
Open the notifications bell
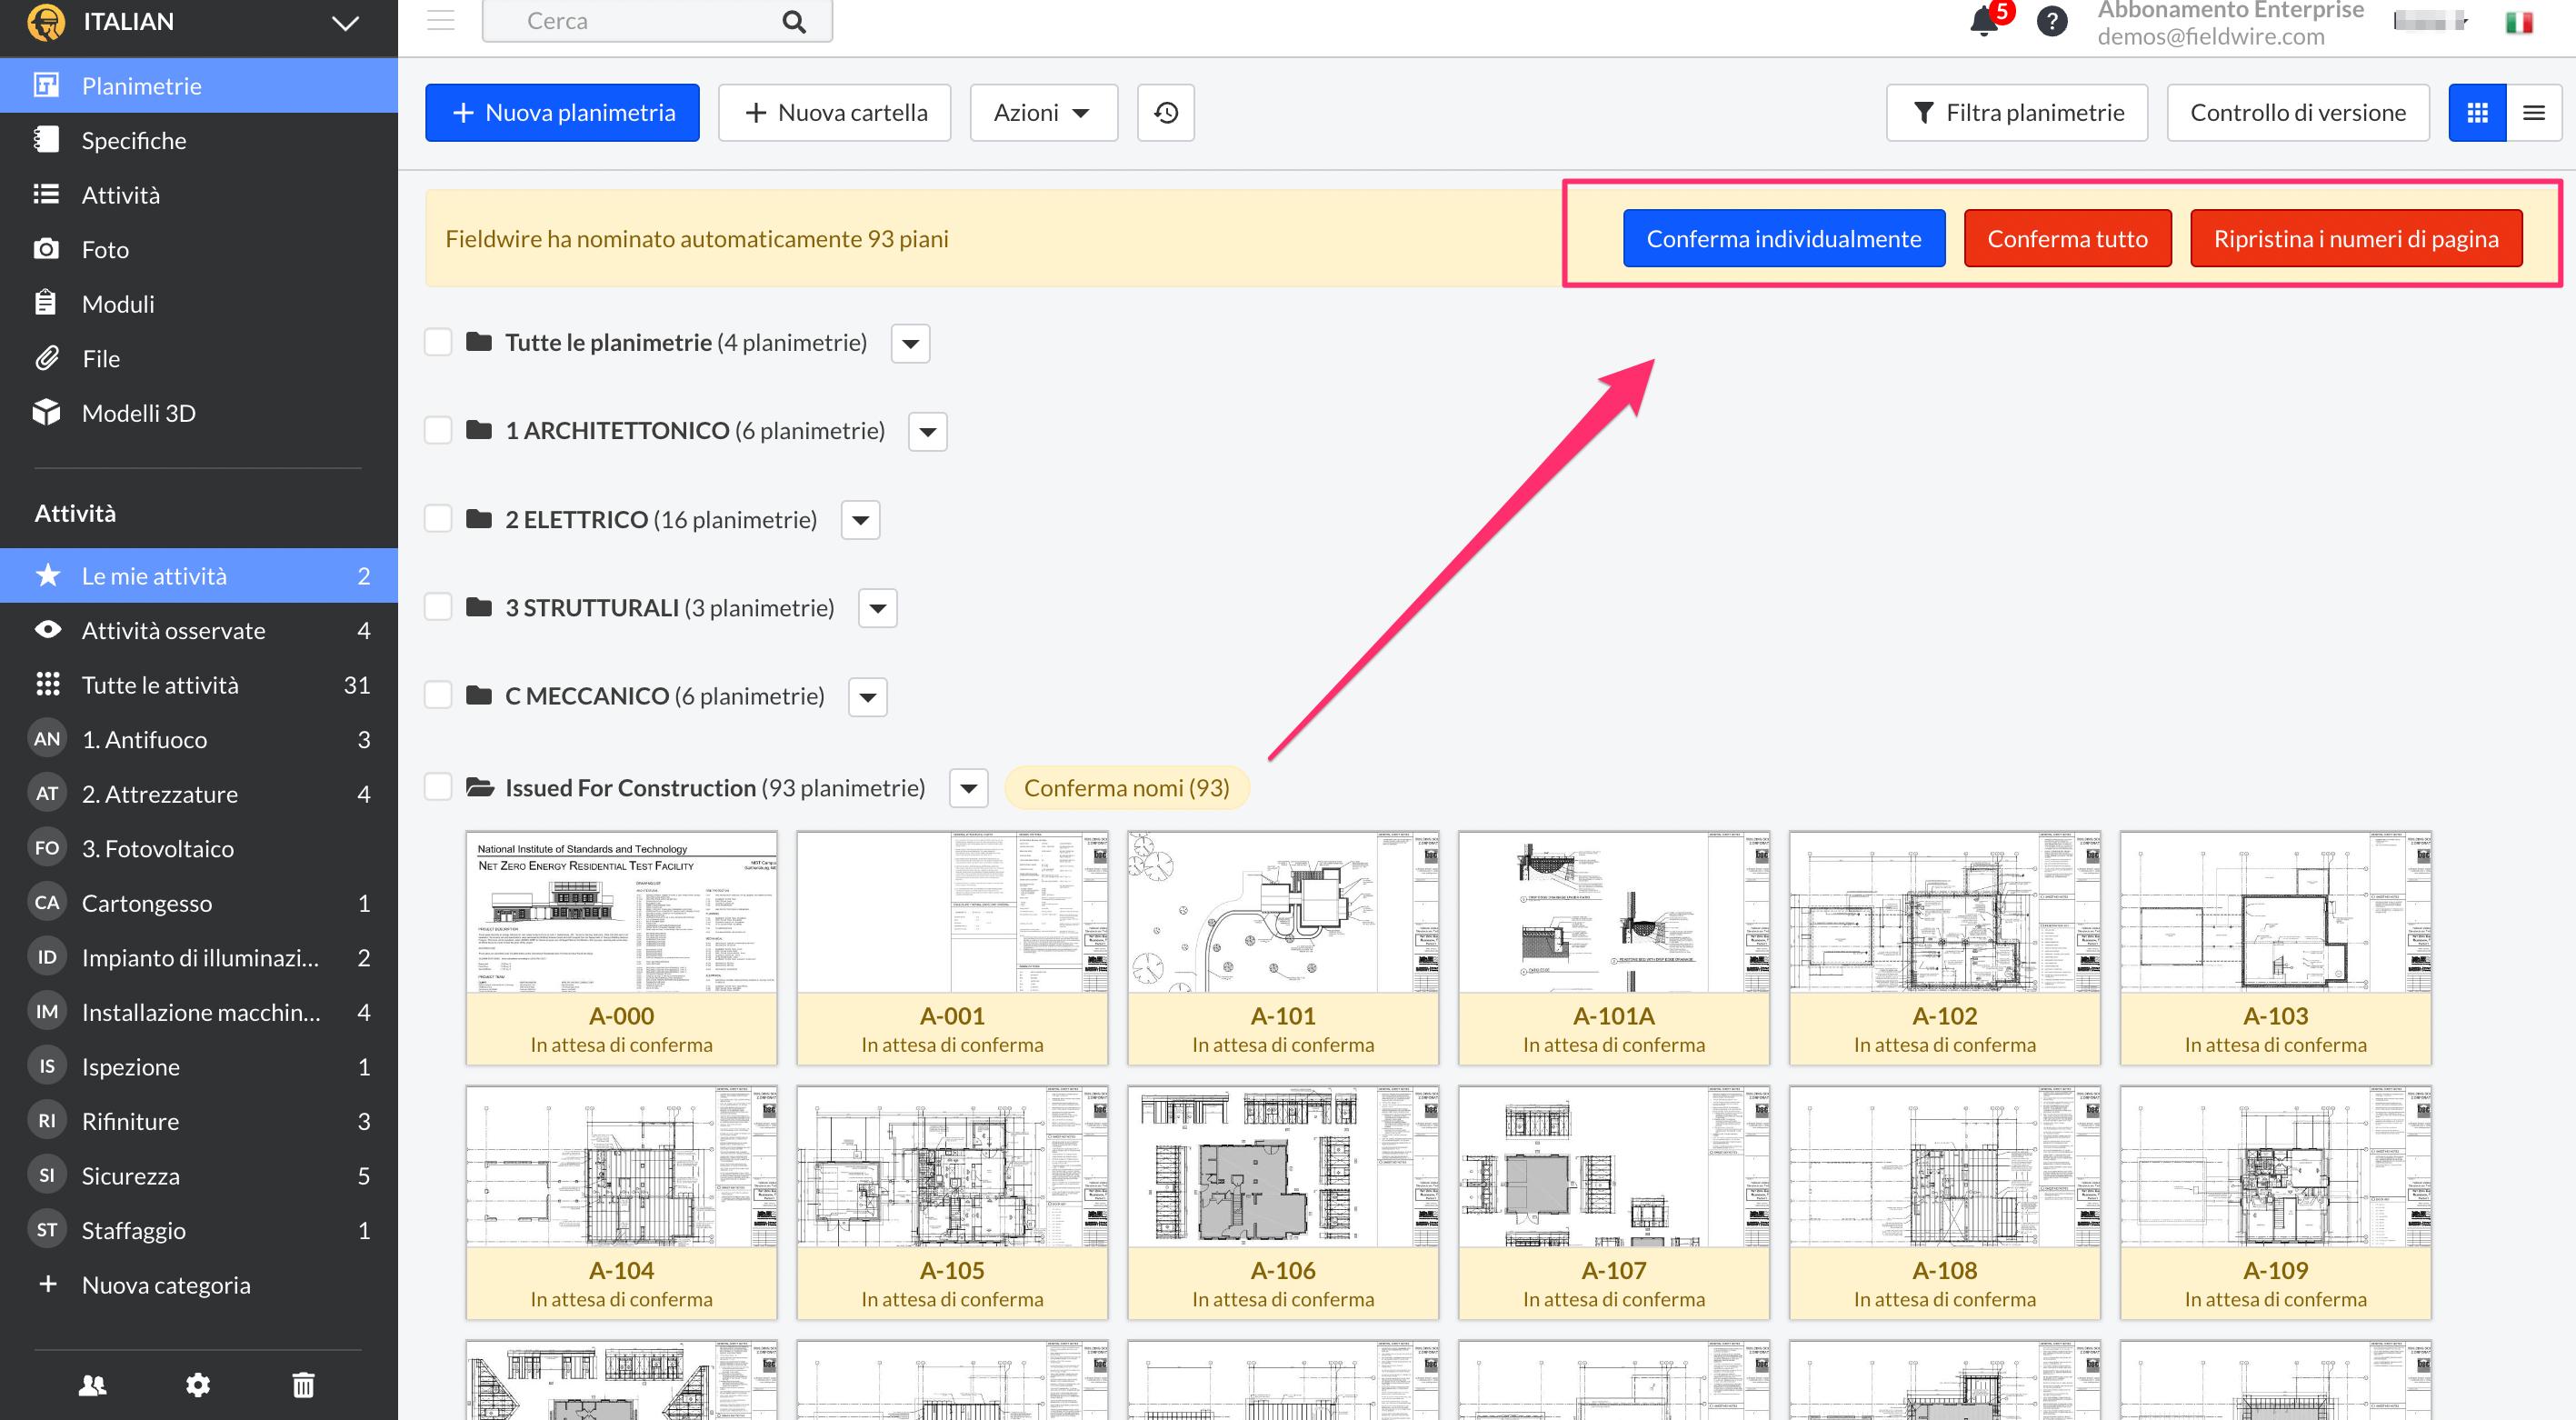tap(1984, 21)
